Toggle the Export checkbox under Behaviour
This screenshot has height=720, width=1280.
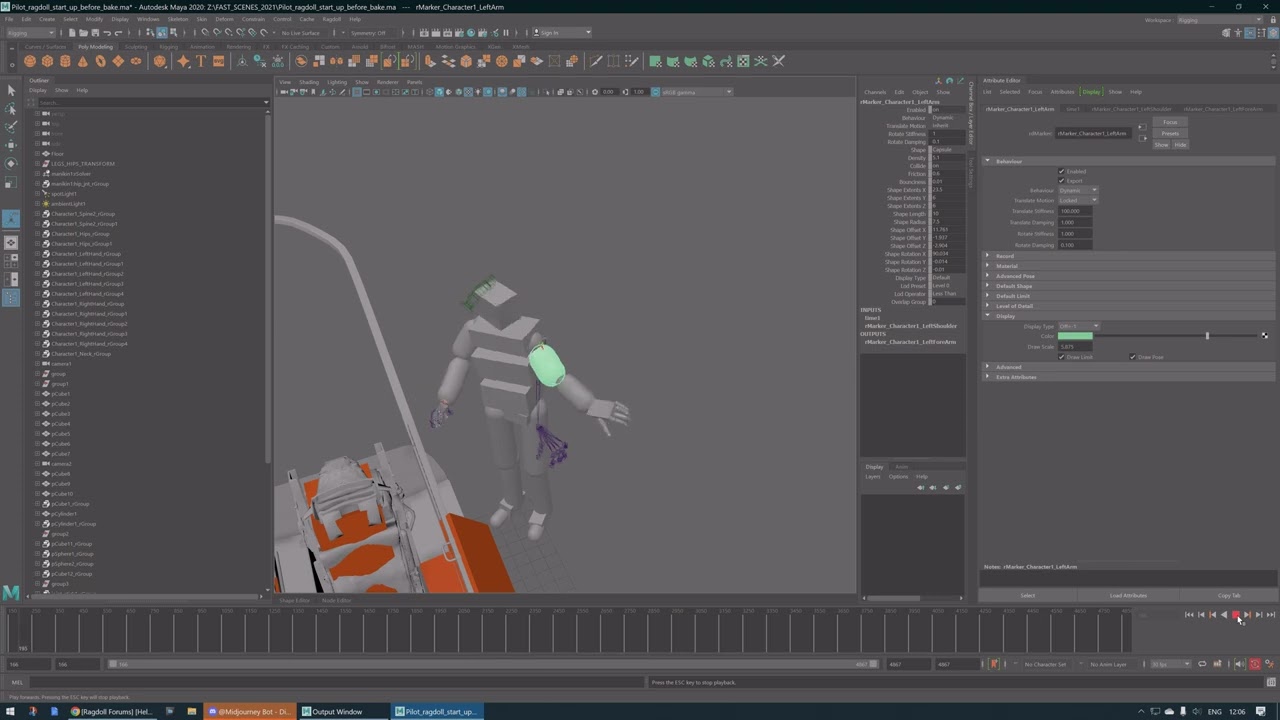pyautogui.click(x=1062, y=181)
